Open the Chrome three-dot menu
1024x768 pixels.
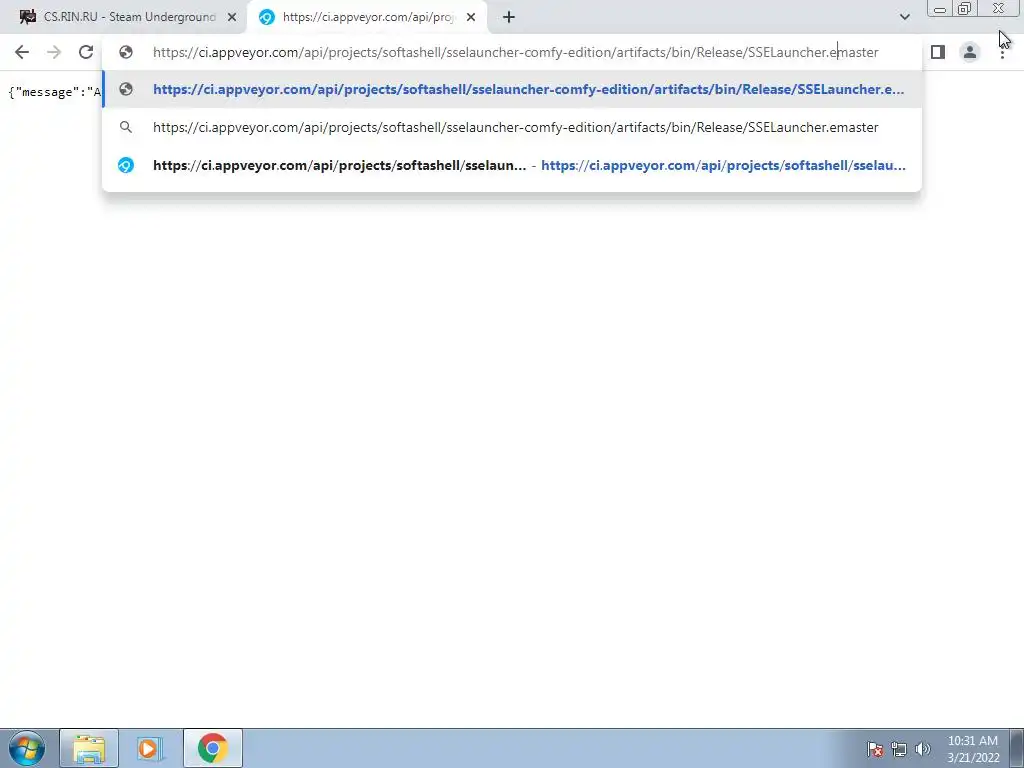(x=1002, y=52)
